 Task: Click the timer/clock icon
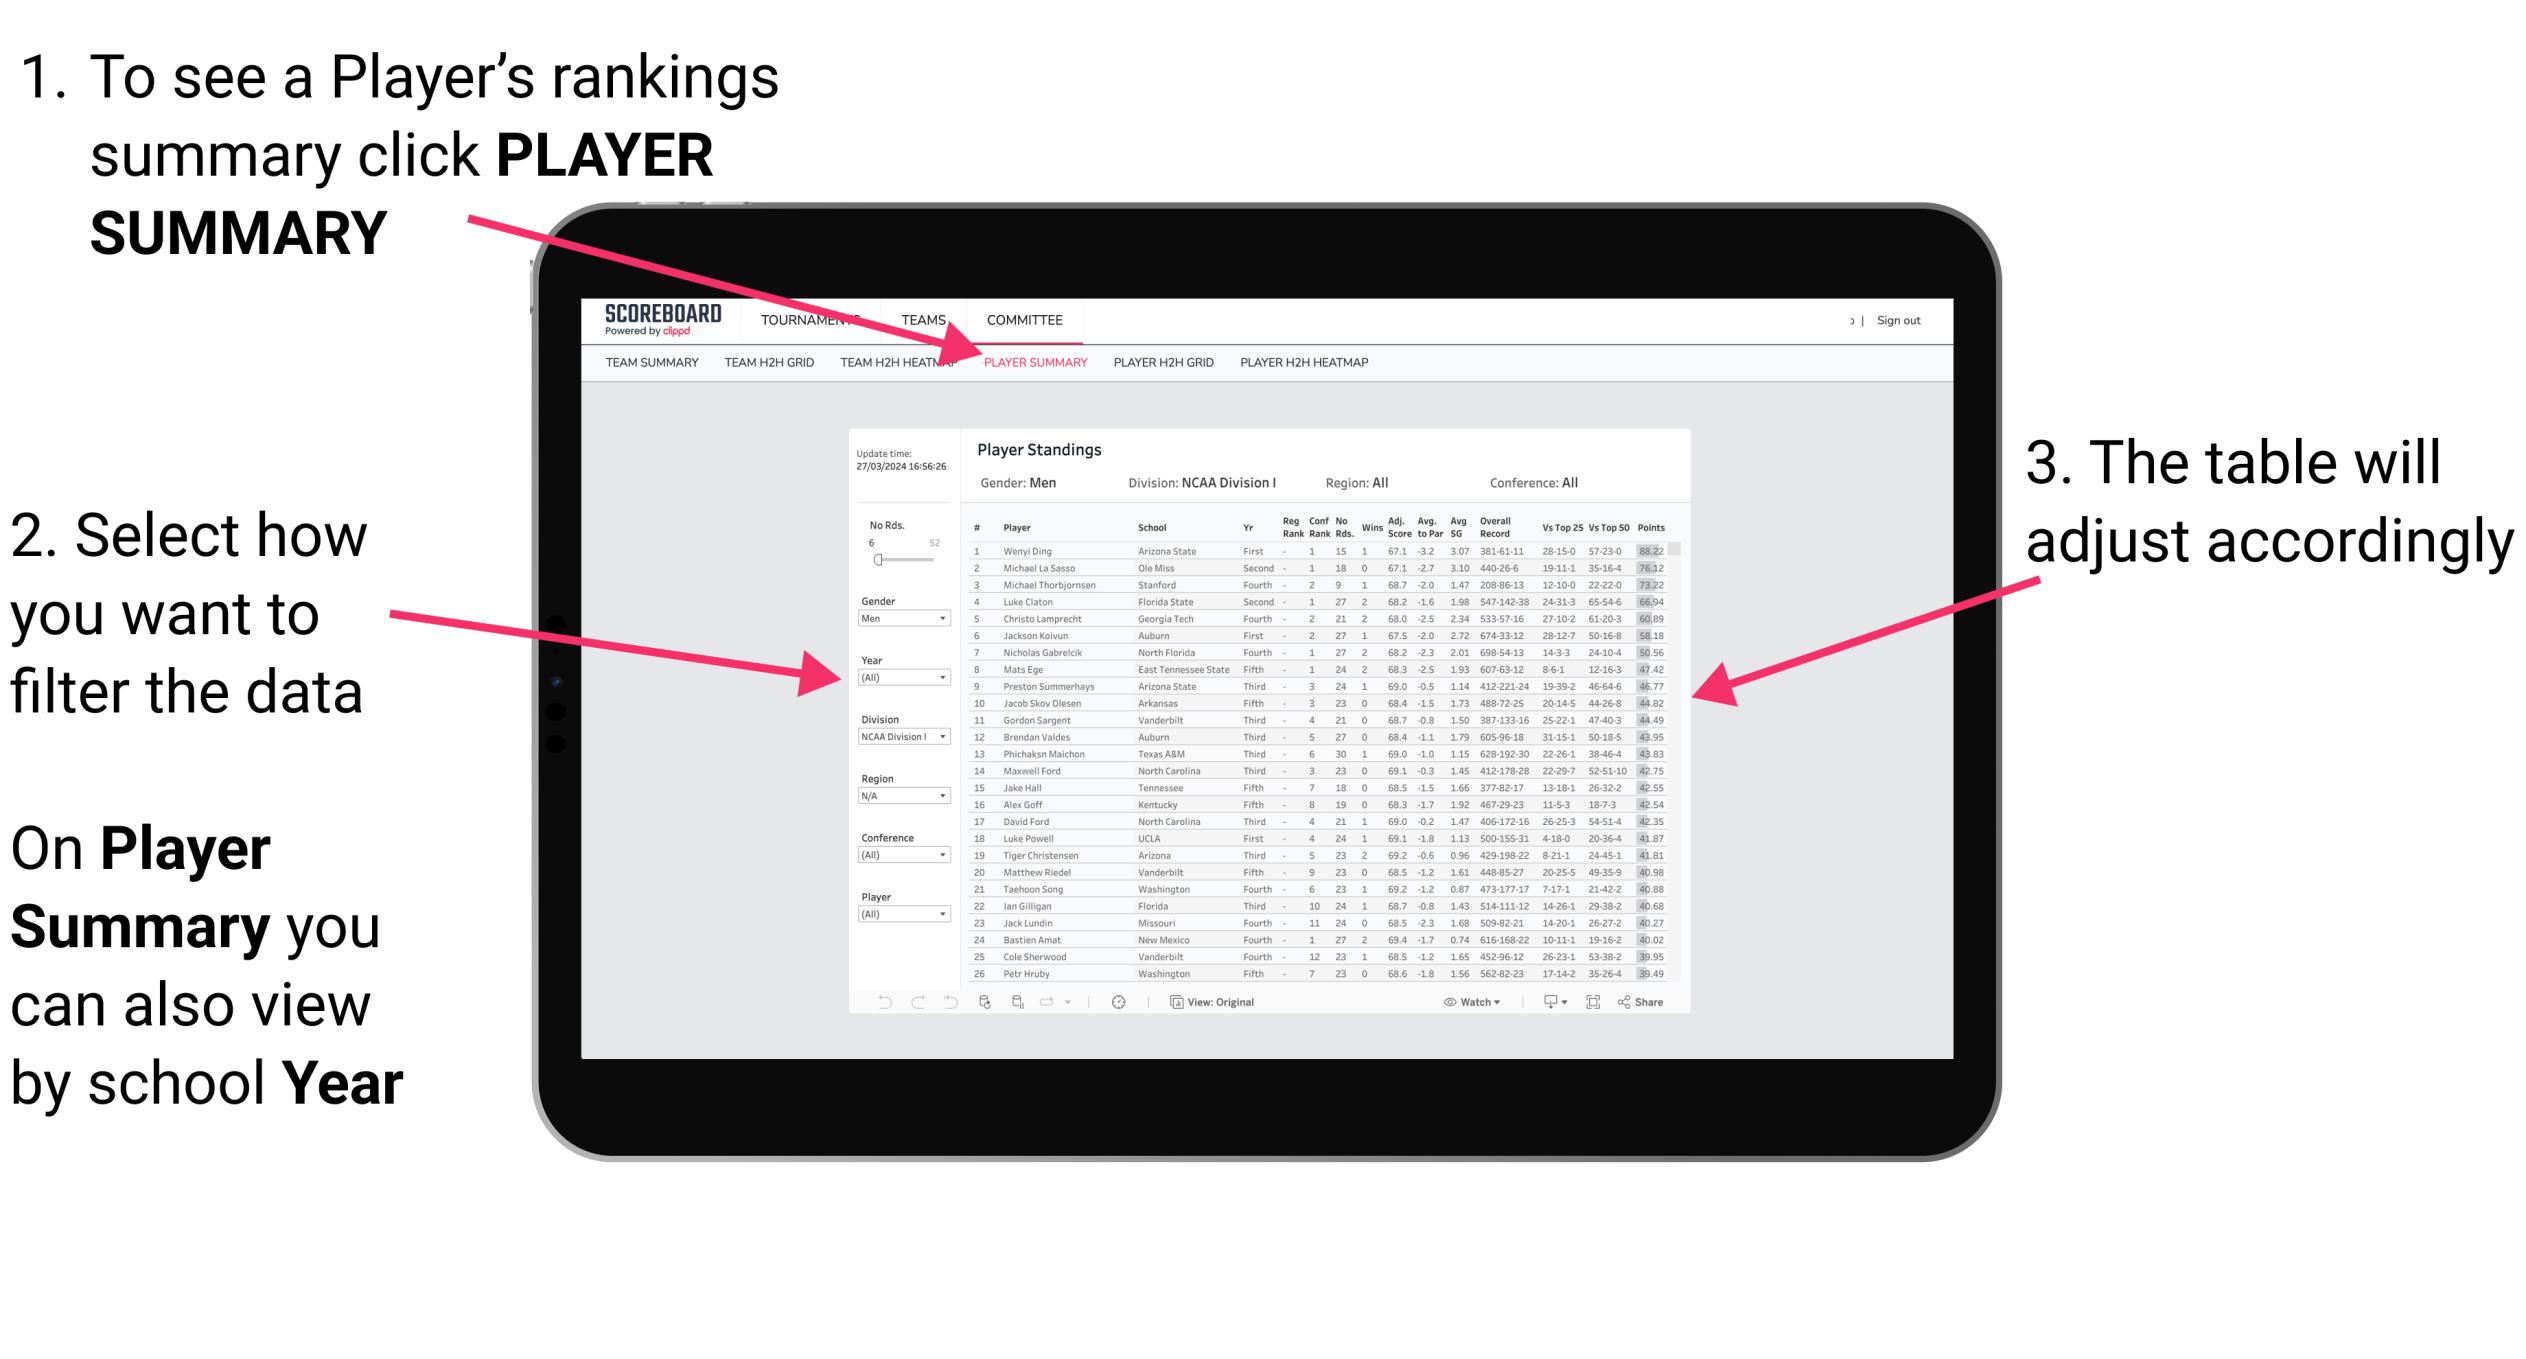click(x=1122, y=1001)
